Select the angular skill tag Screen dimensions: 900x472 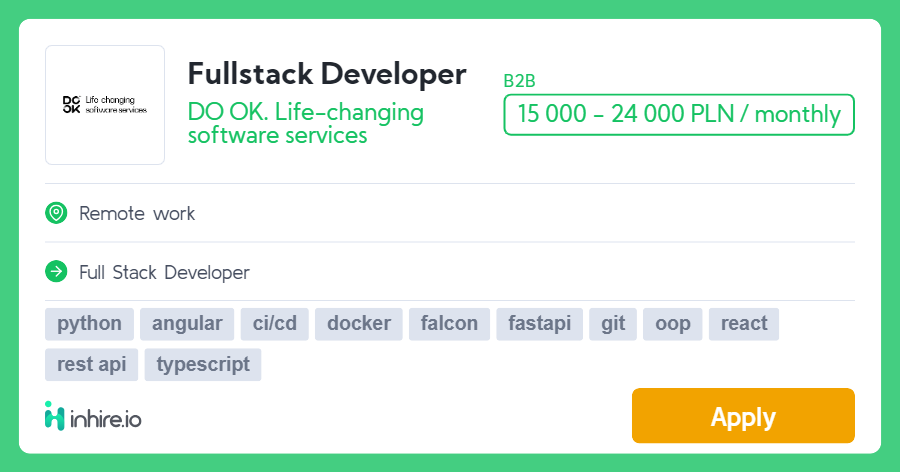click(187, 324)
